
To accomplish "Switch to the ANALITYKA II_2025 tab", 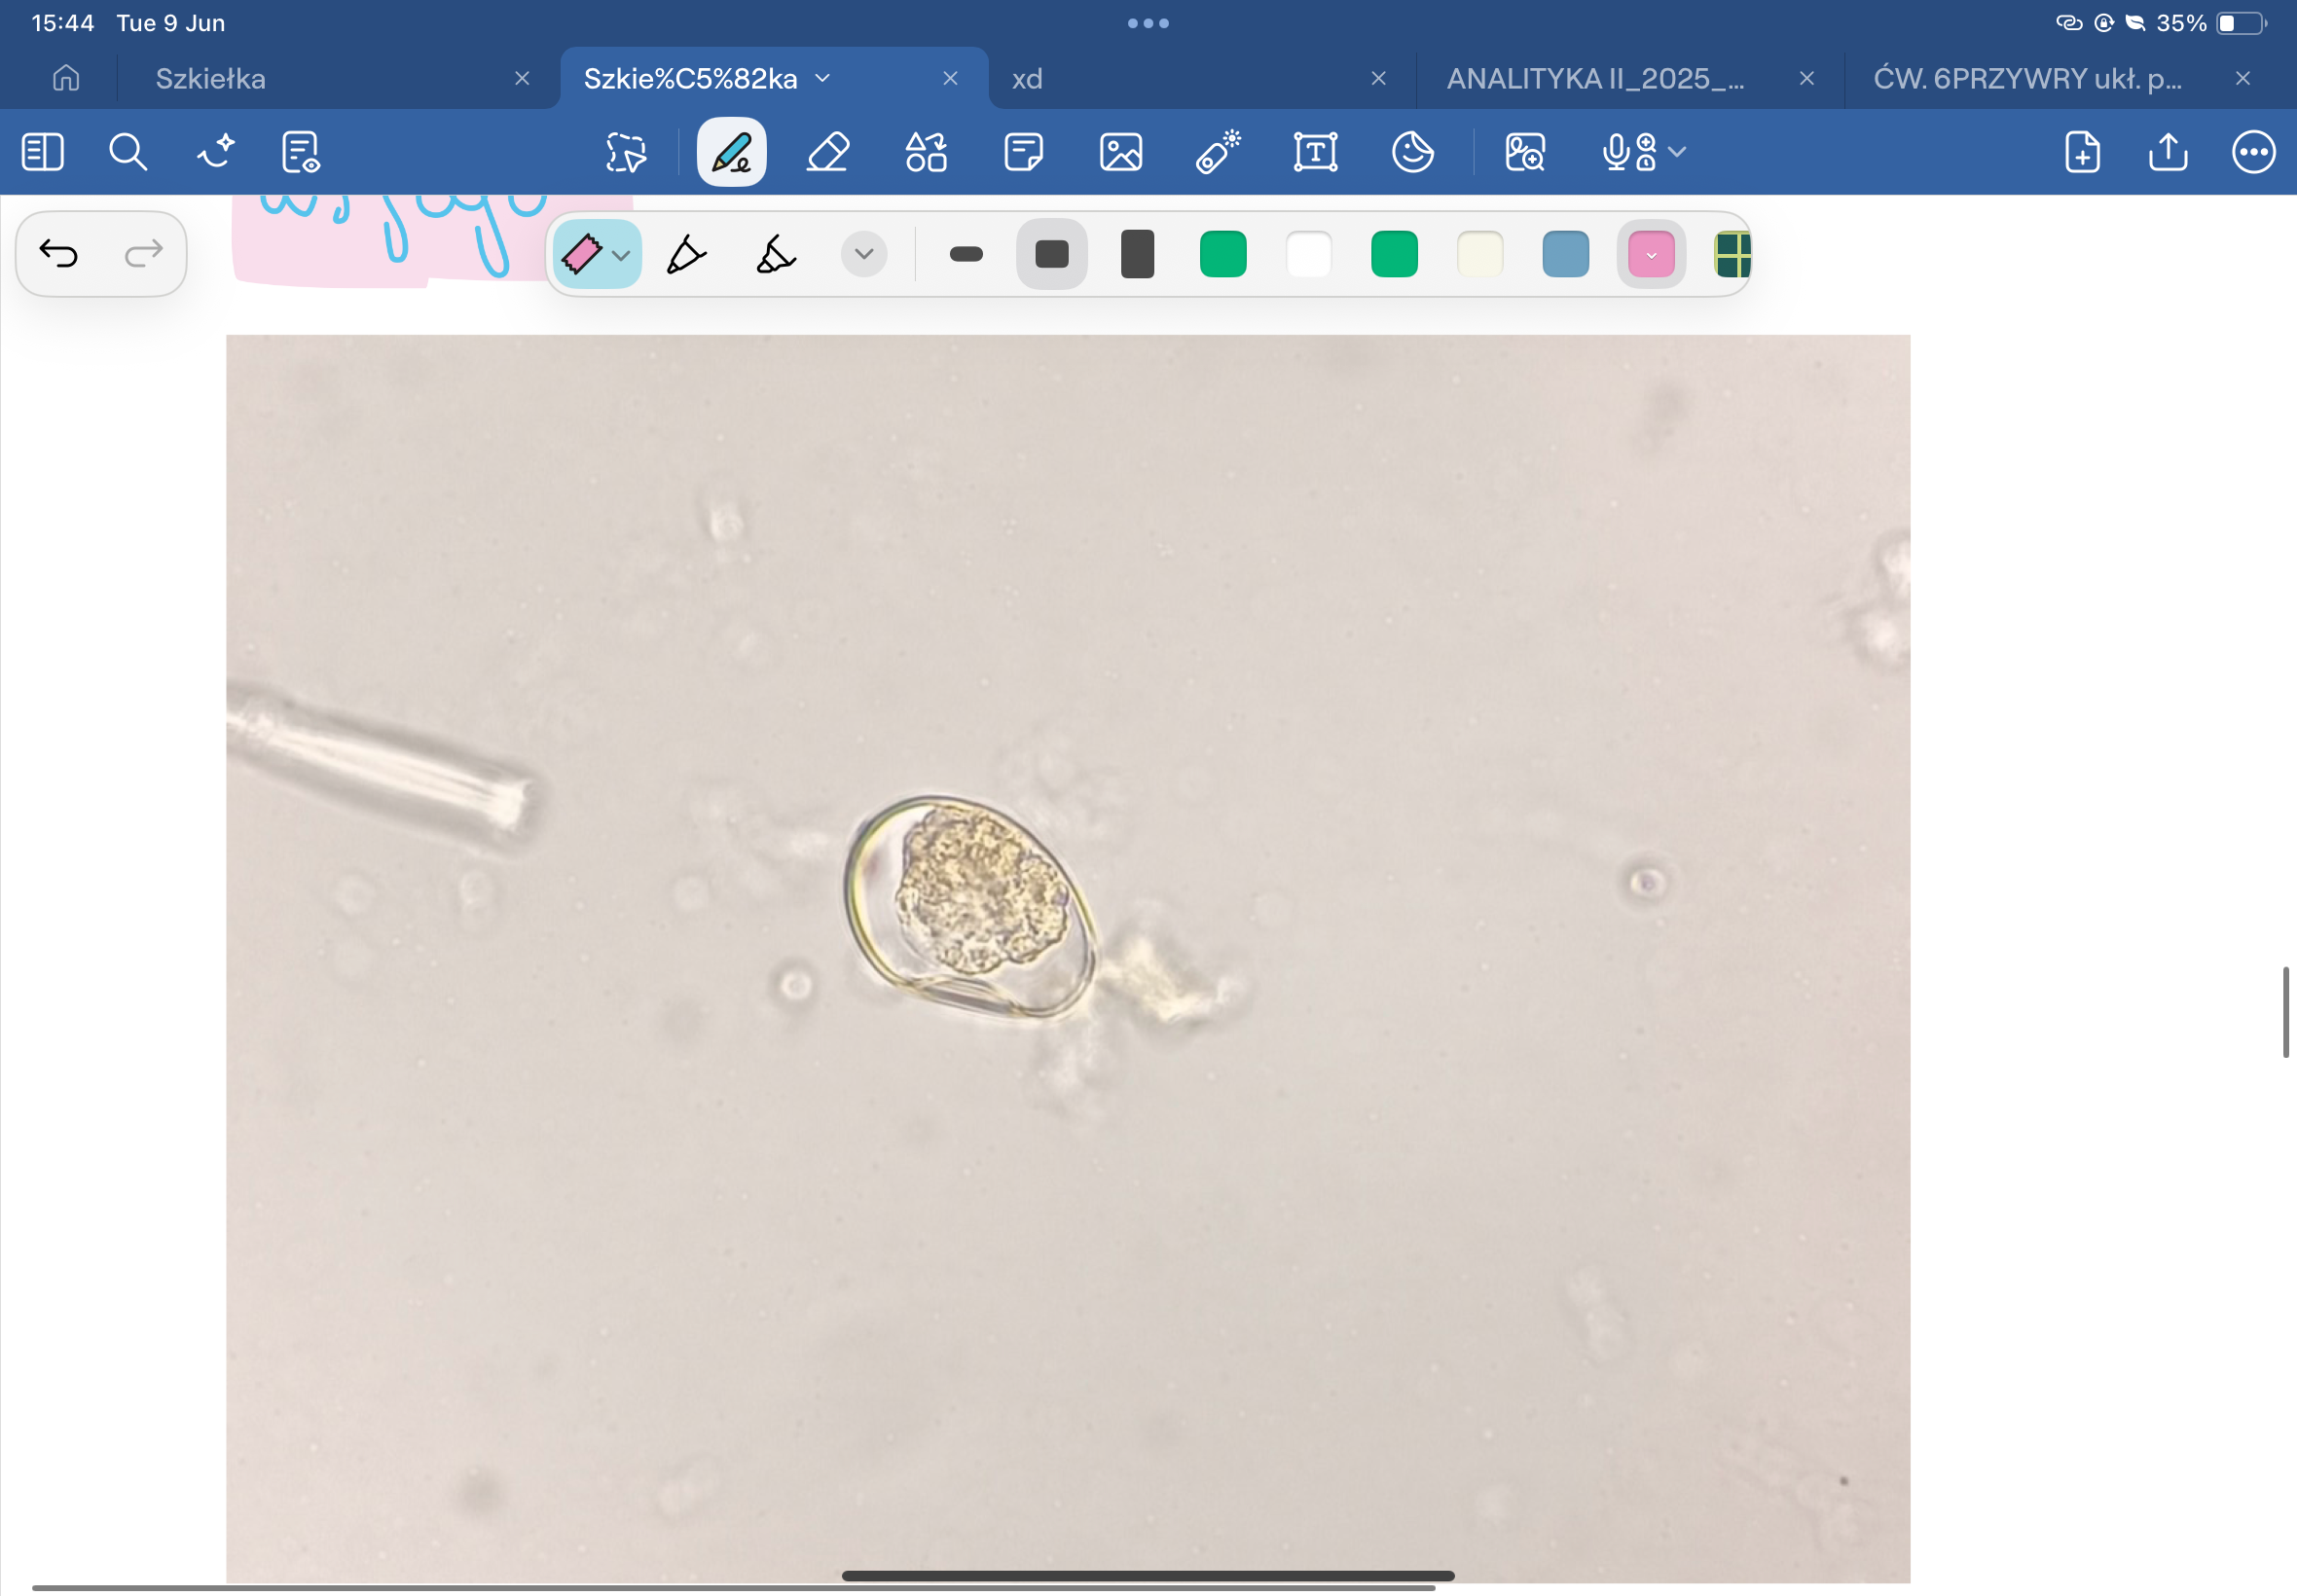I will (1595, 78).
